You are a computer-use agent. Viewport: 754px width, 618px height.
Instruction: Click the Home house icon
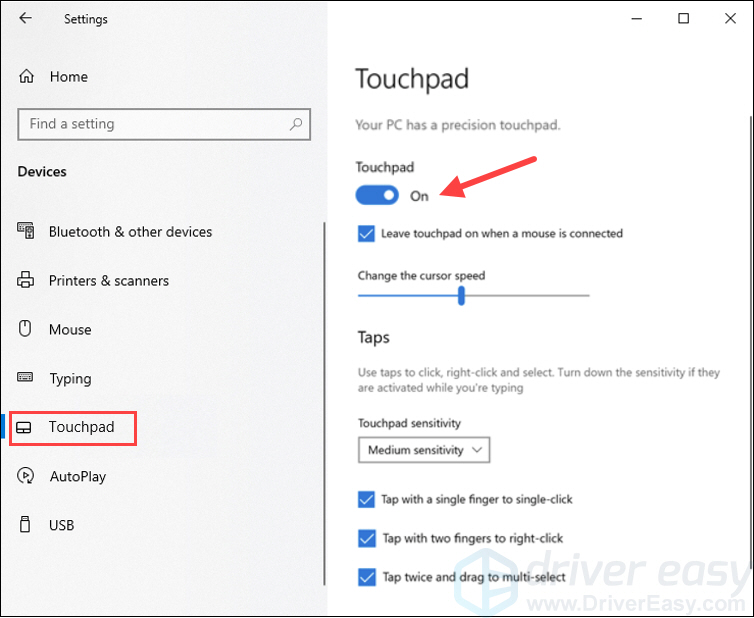click(x=26, y=76)
